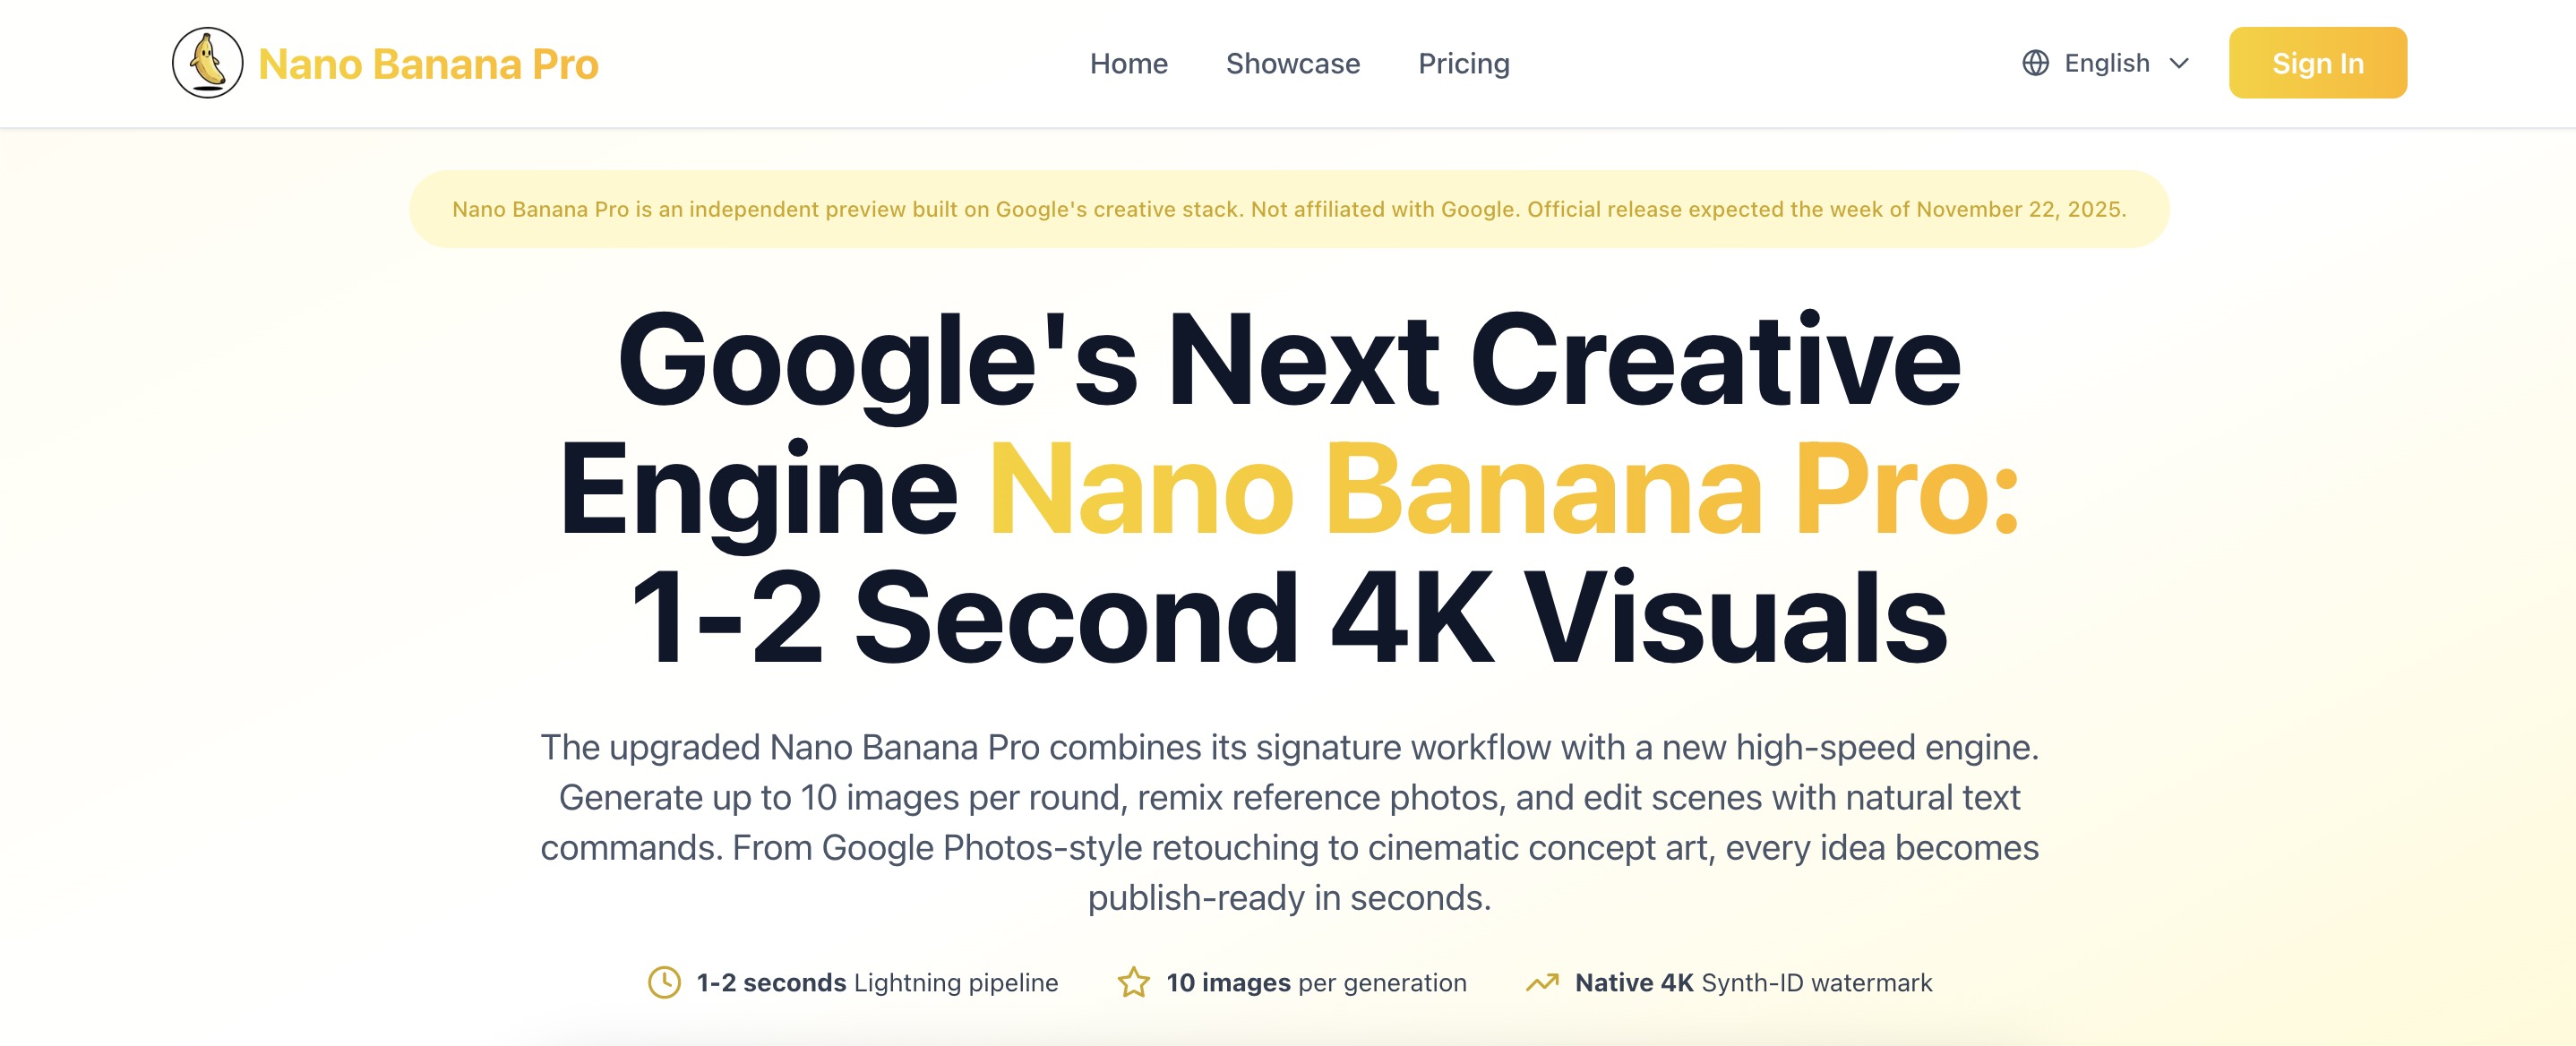2576x1046 pixels.
Task: Click the "Native 4K Synth-ID watermark" label
Action: (x=1753, y=982)
